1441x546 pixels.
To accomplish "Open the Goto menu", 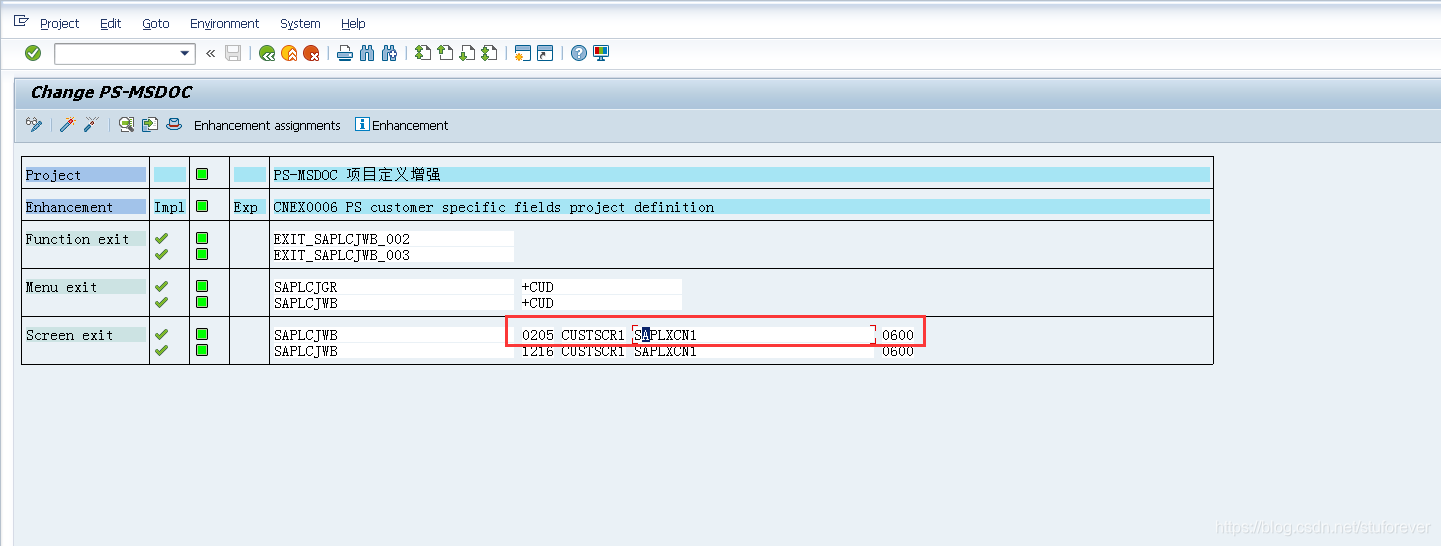I will [x=156, y=23].
